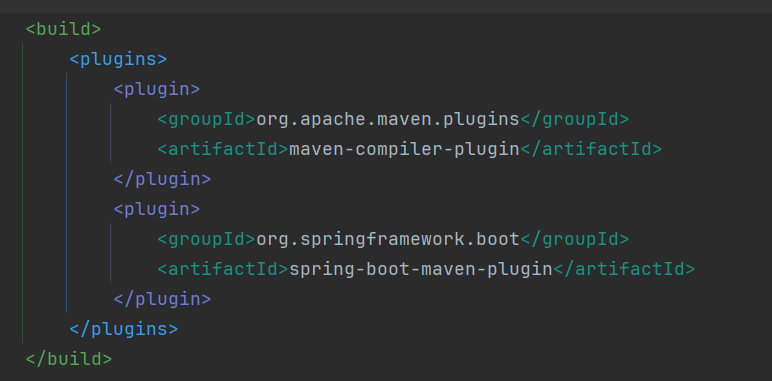Select the spring-boot-maven-plugin artifactId value

(x=421, y=269)
